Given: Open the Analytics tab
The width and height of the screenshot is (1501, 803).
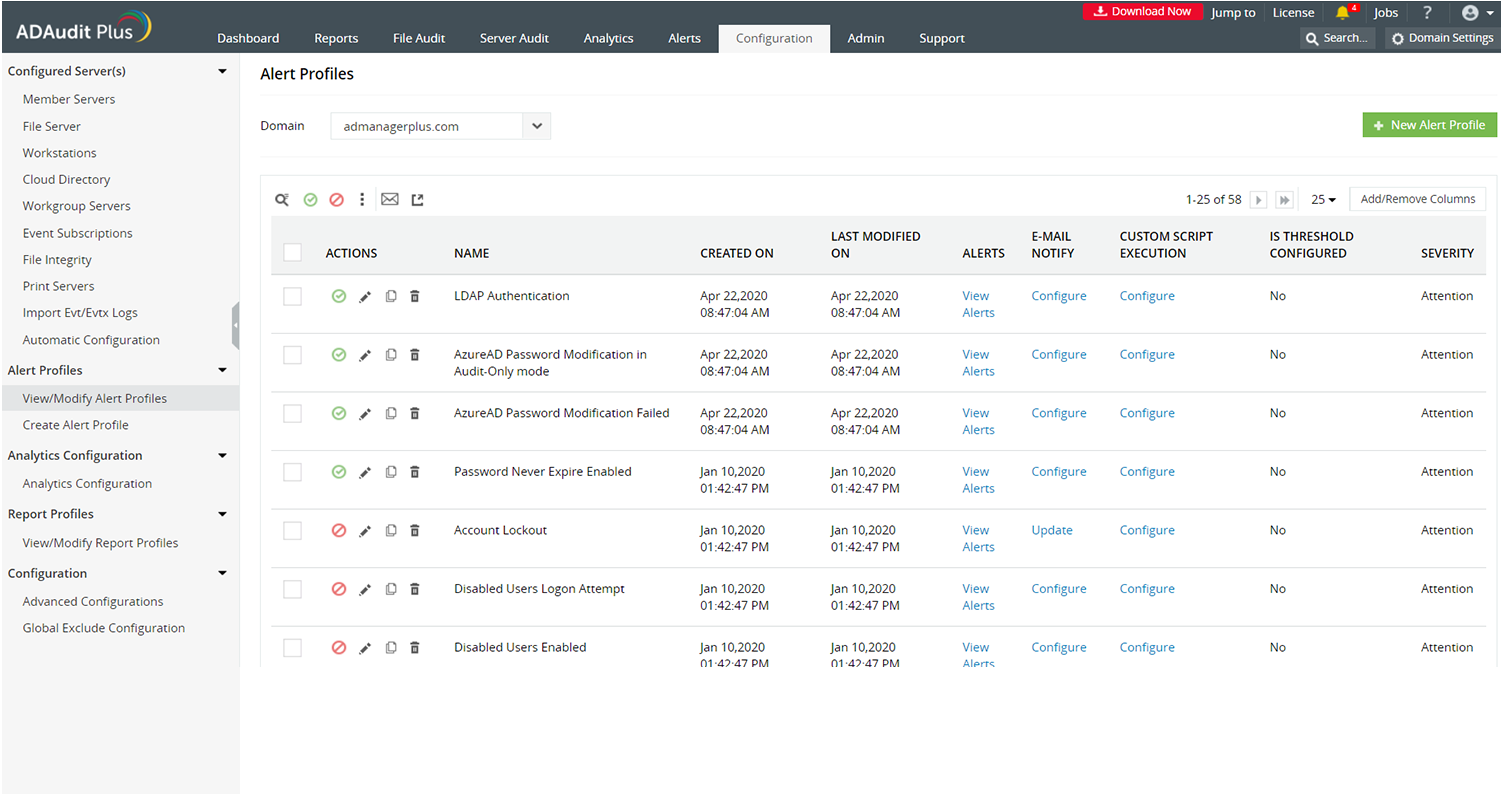Looking at the screenshot, I should pos(608,38).
